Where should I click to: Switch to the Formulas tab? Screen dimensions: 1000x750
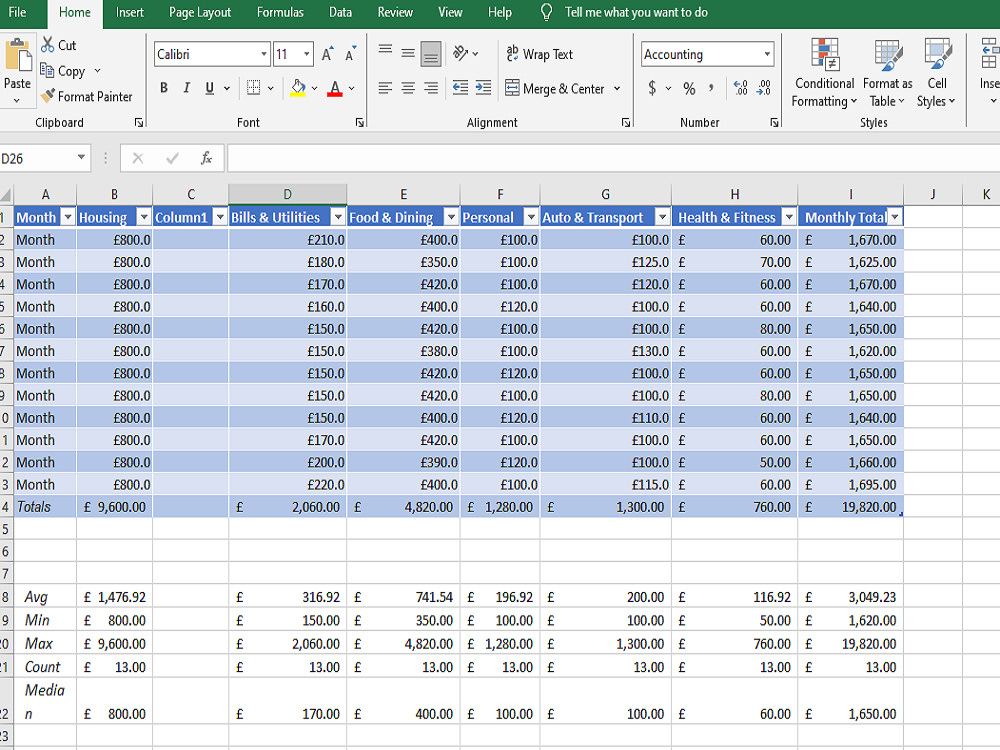[280, 12]
